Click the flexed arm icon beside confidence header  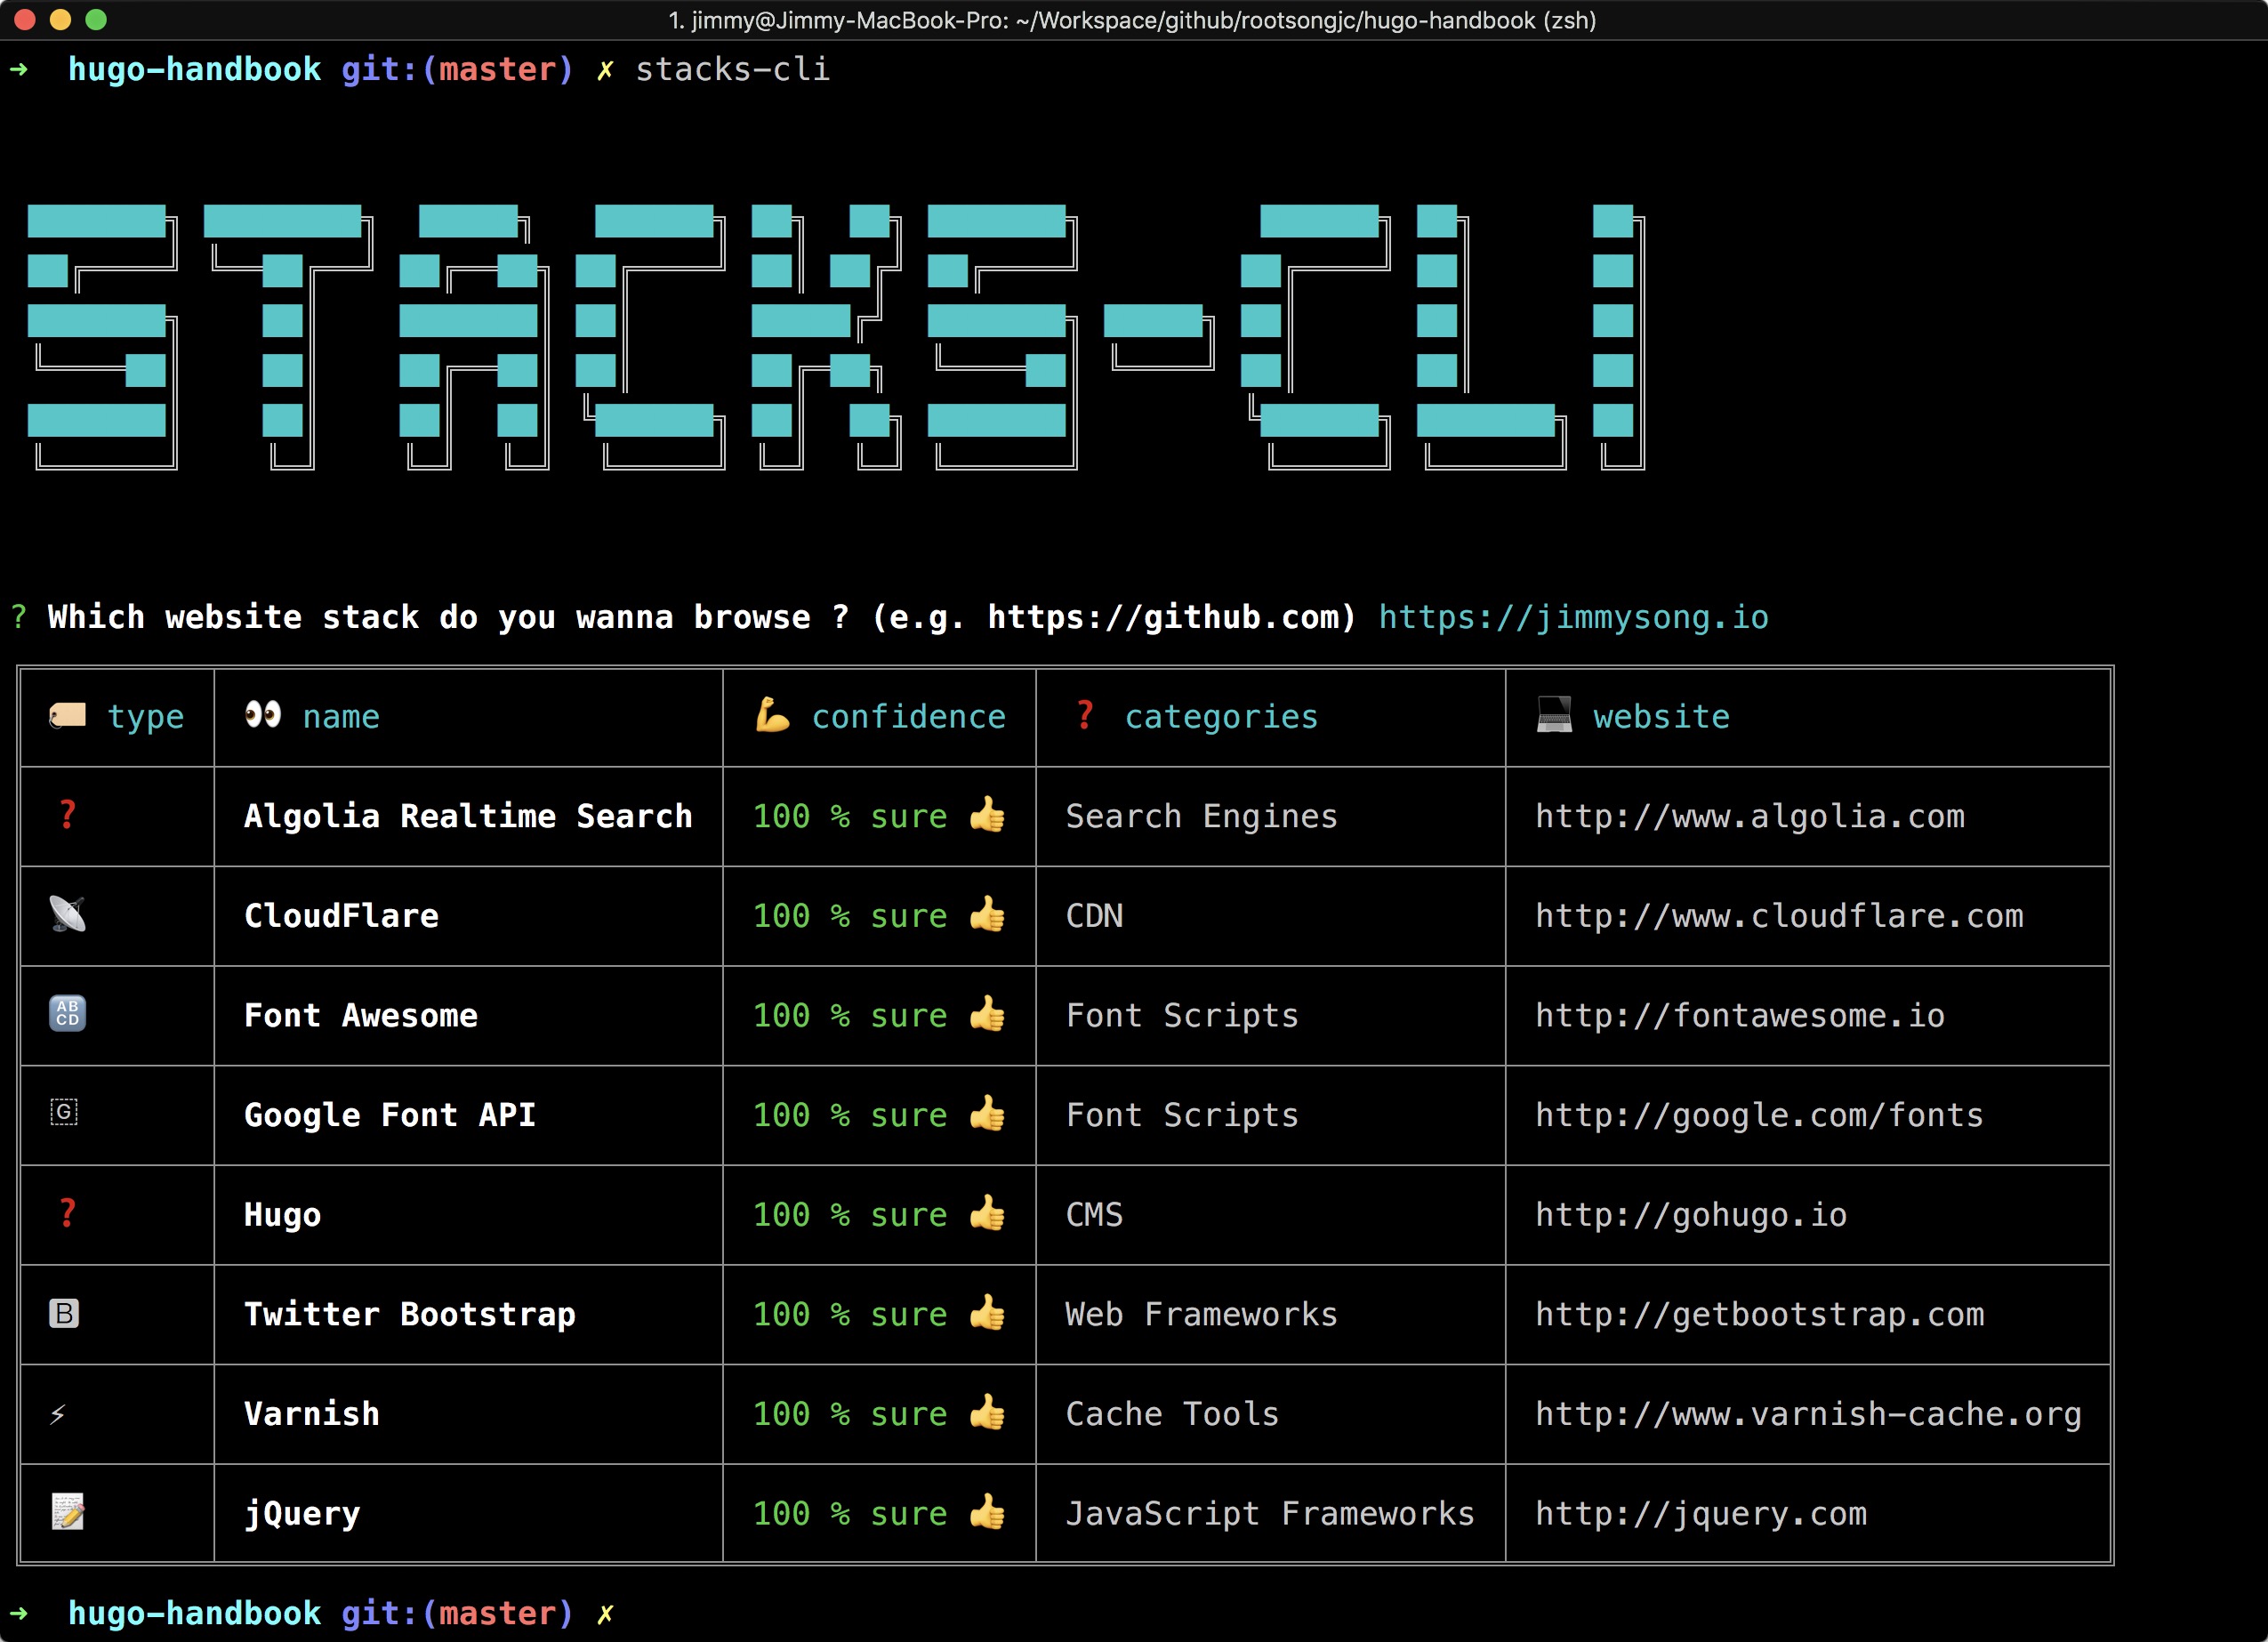772,715
